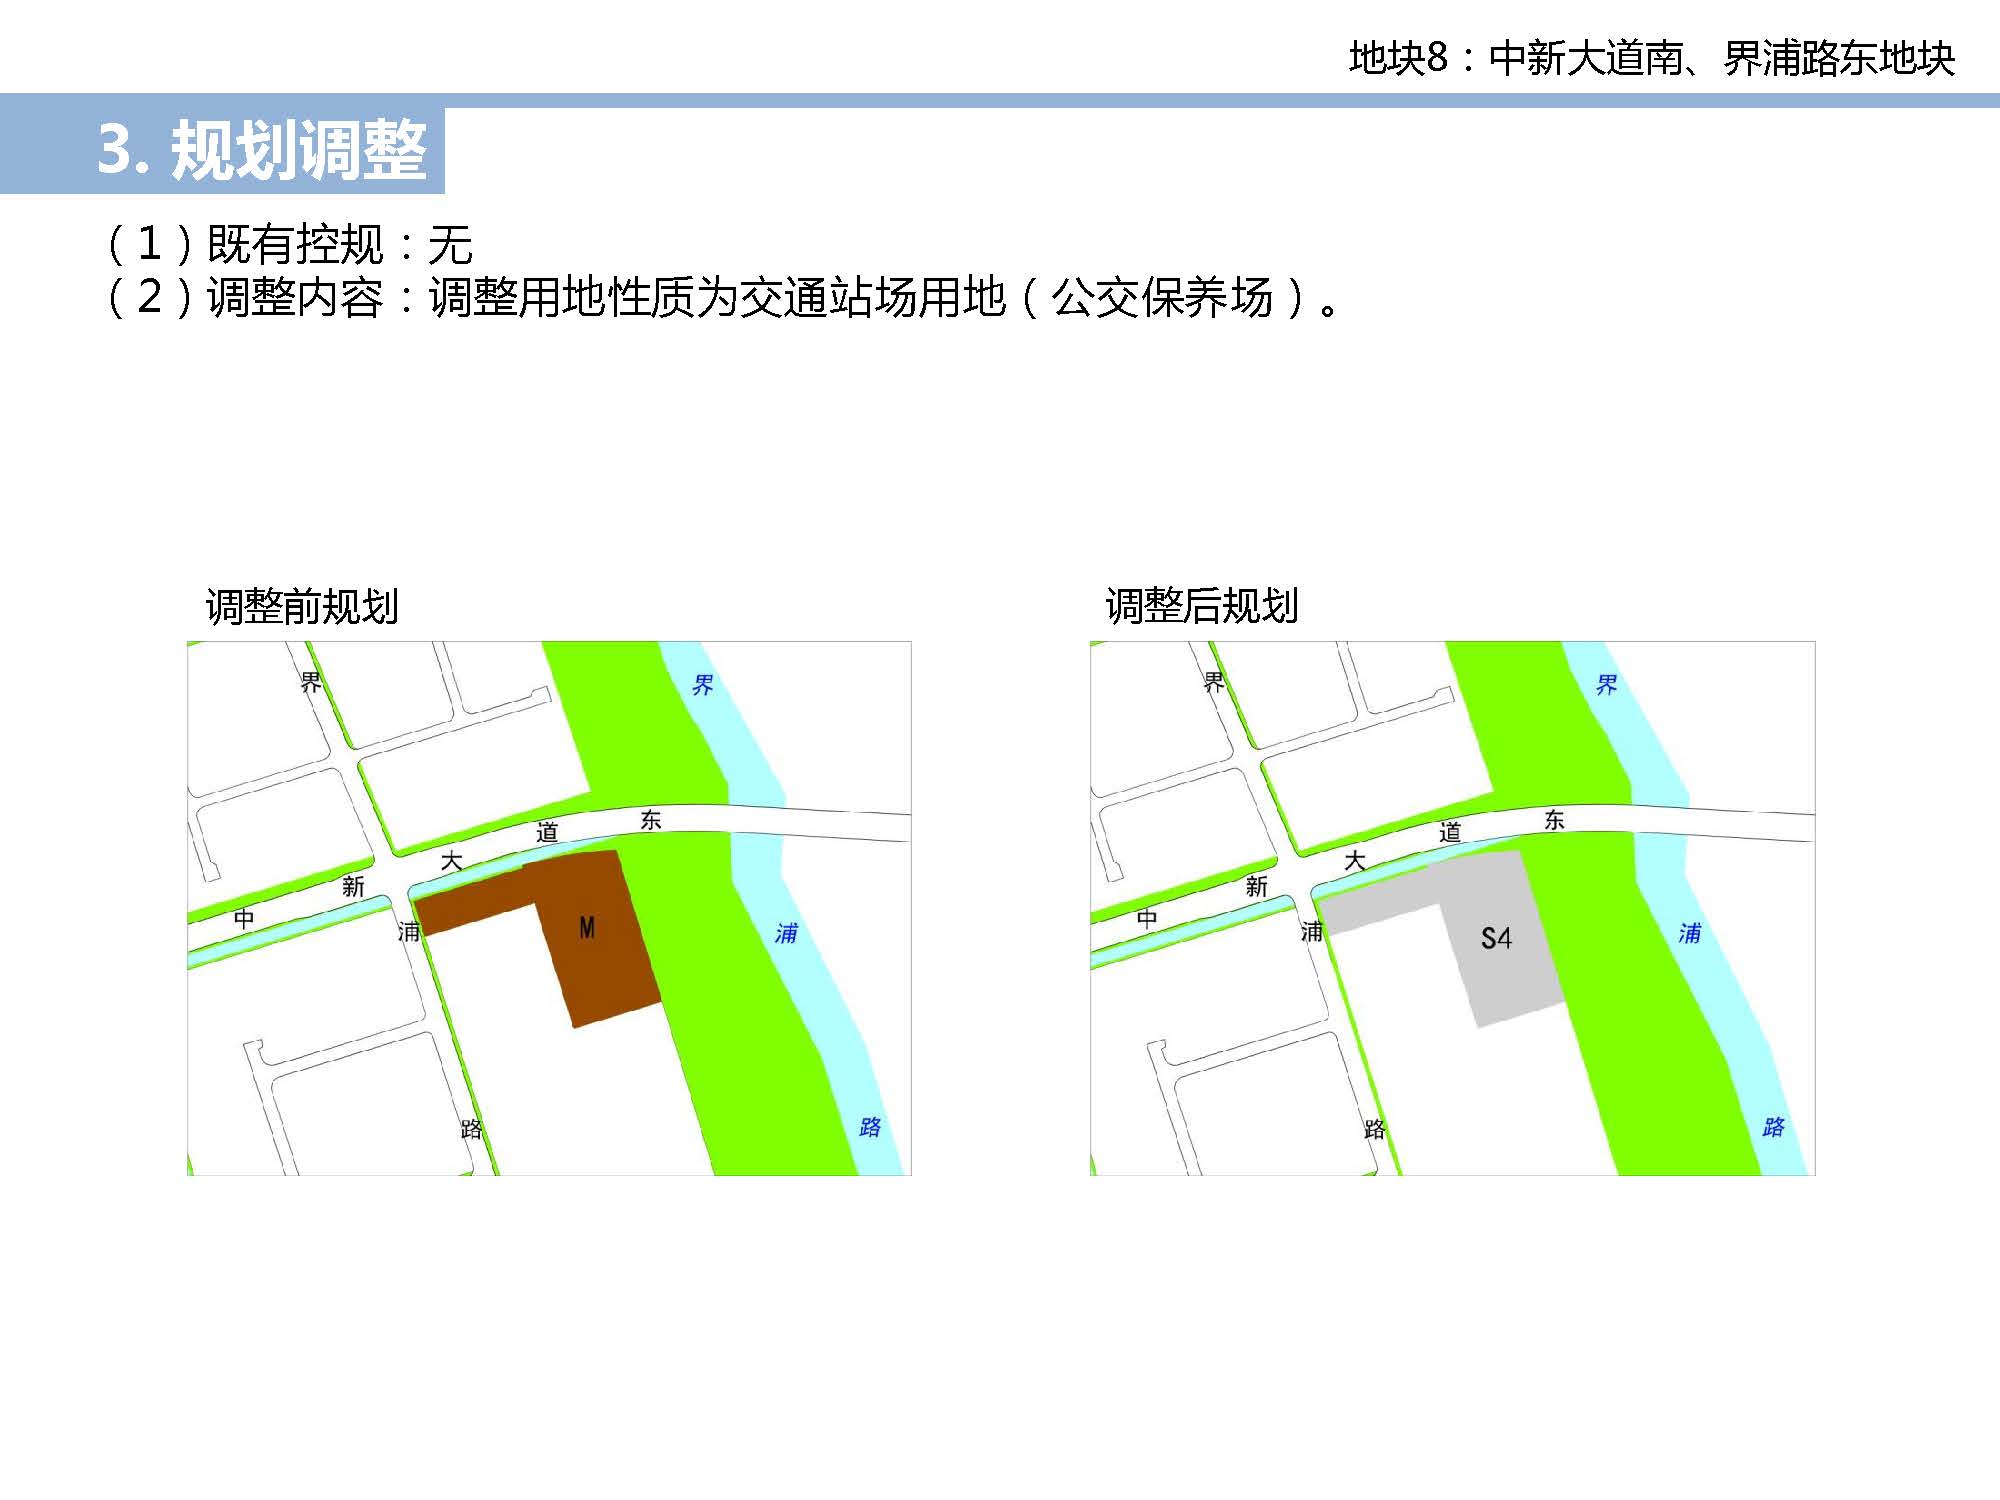
Task: Click the '中' road label in right map
Action: (x=1147, y=917)
